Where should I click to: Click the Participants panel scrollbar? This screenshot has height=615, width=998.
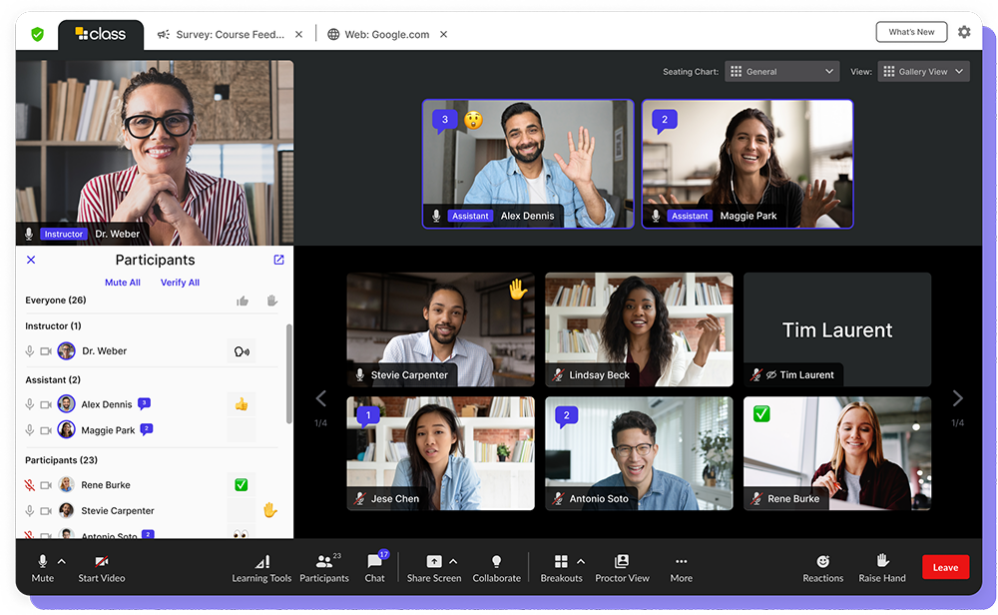click(289, 370)
